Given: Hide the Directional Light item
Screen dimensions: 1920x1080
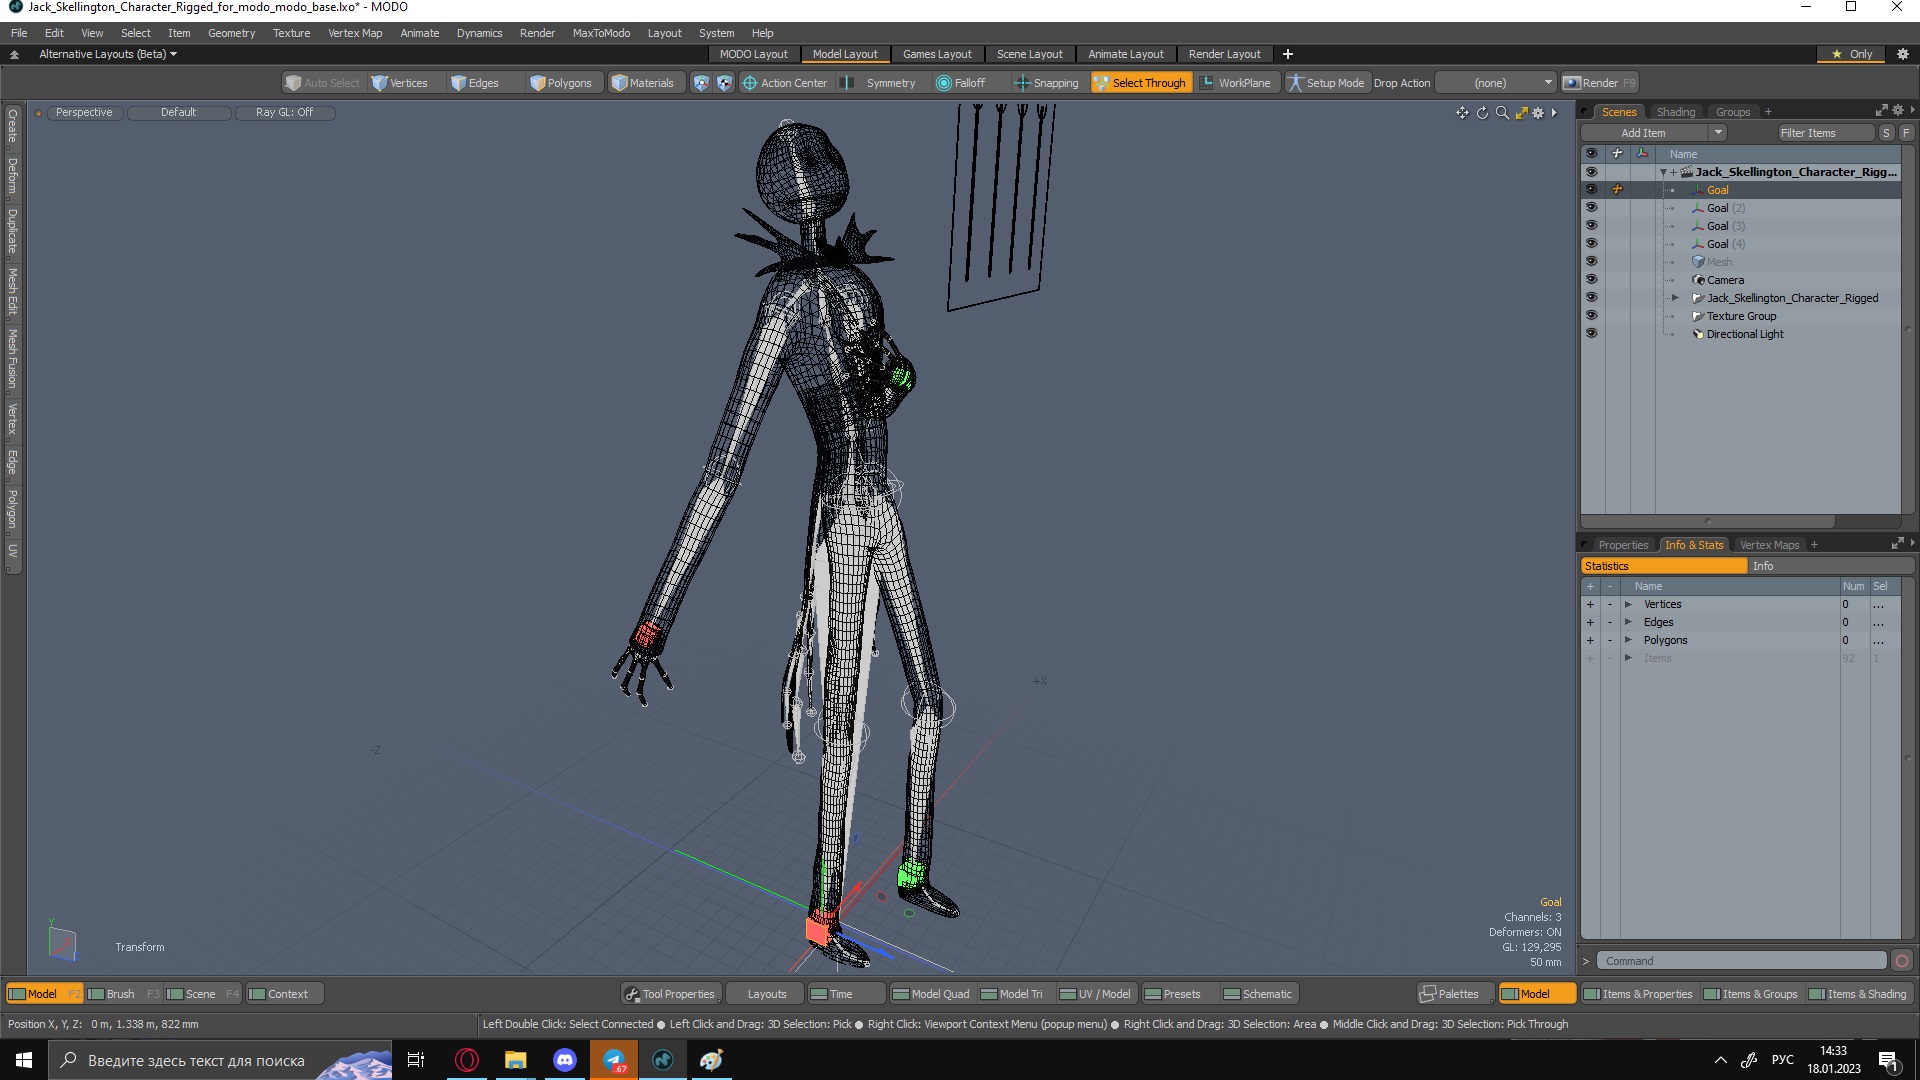Looking at the screenshot, I should click(x=1591, y=334).
